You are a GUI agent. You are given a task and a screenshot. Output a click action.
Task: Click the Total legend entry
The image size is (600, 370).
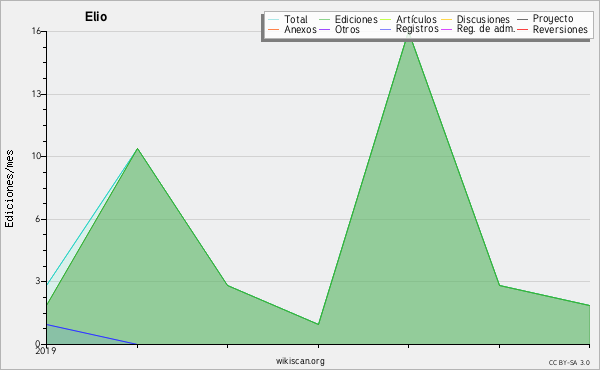pyautogui.click(x=288, y=19)
